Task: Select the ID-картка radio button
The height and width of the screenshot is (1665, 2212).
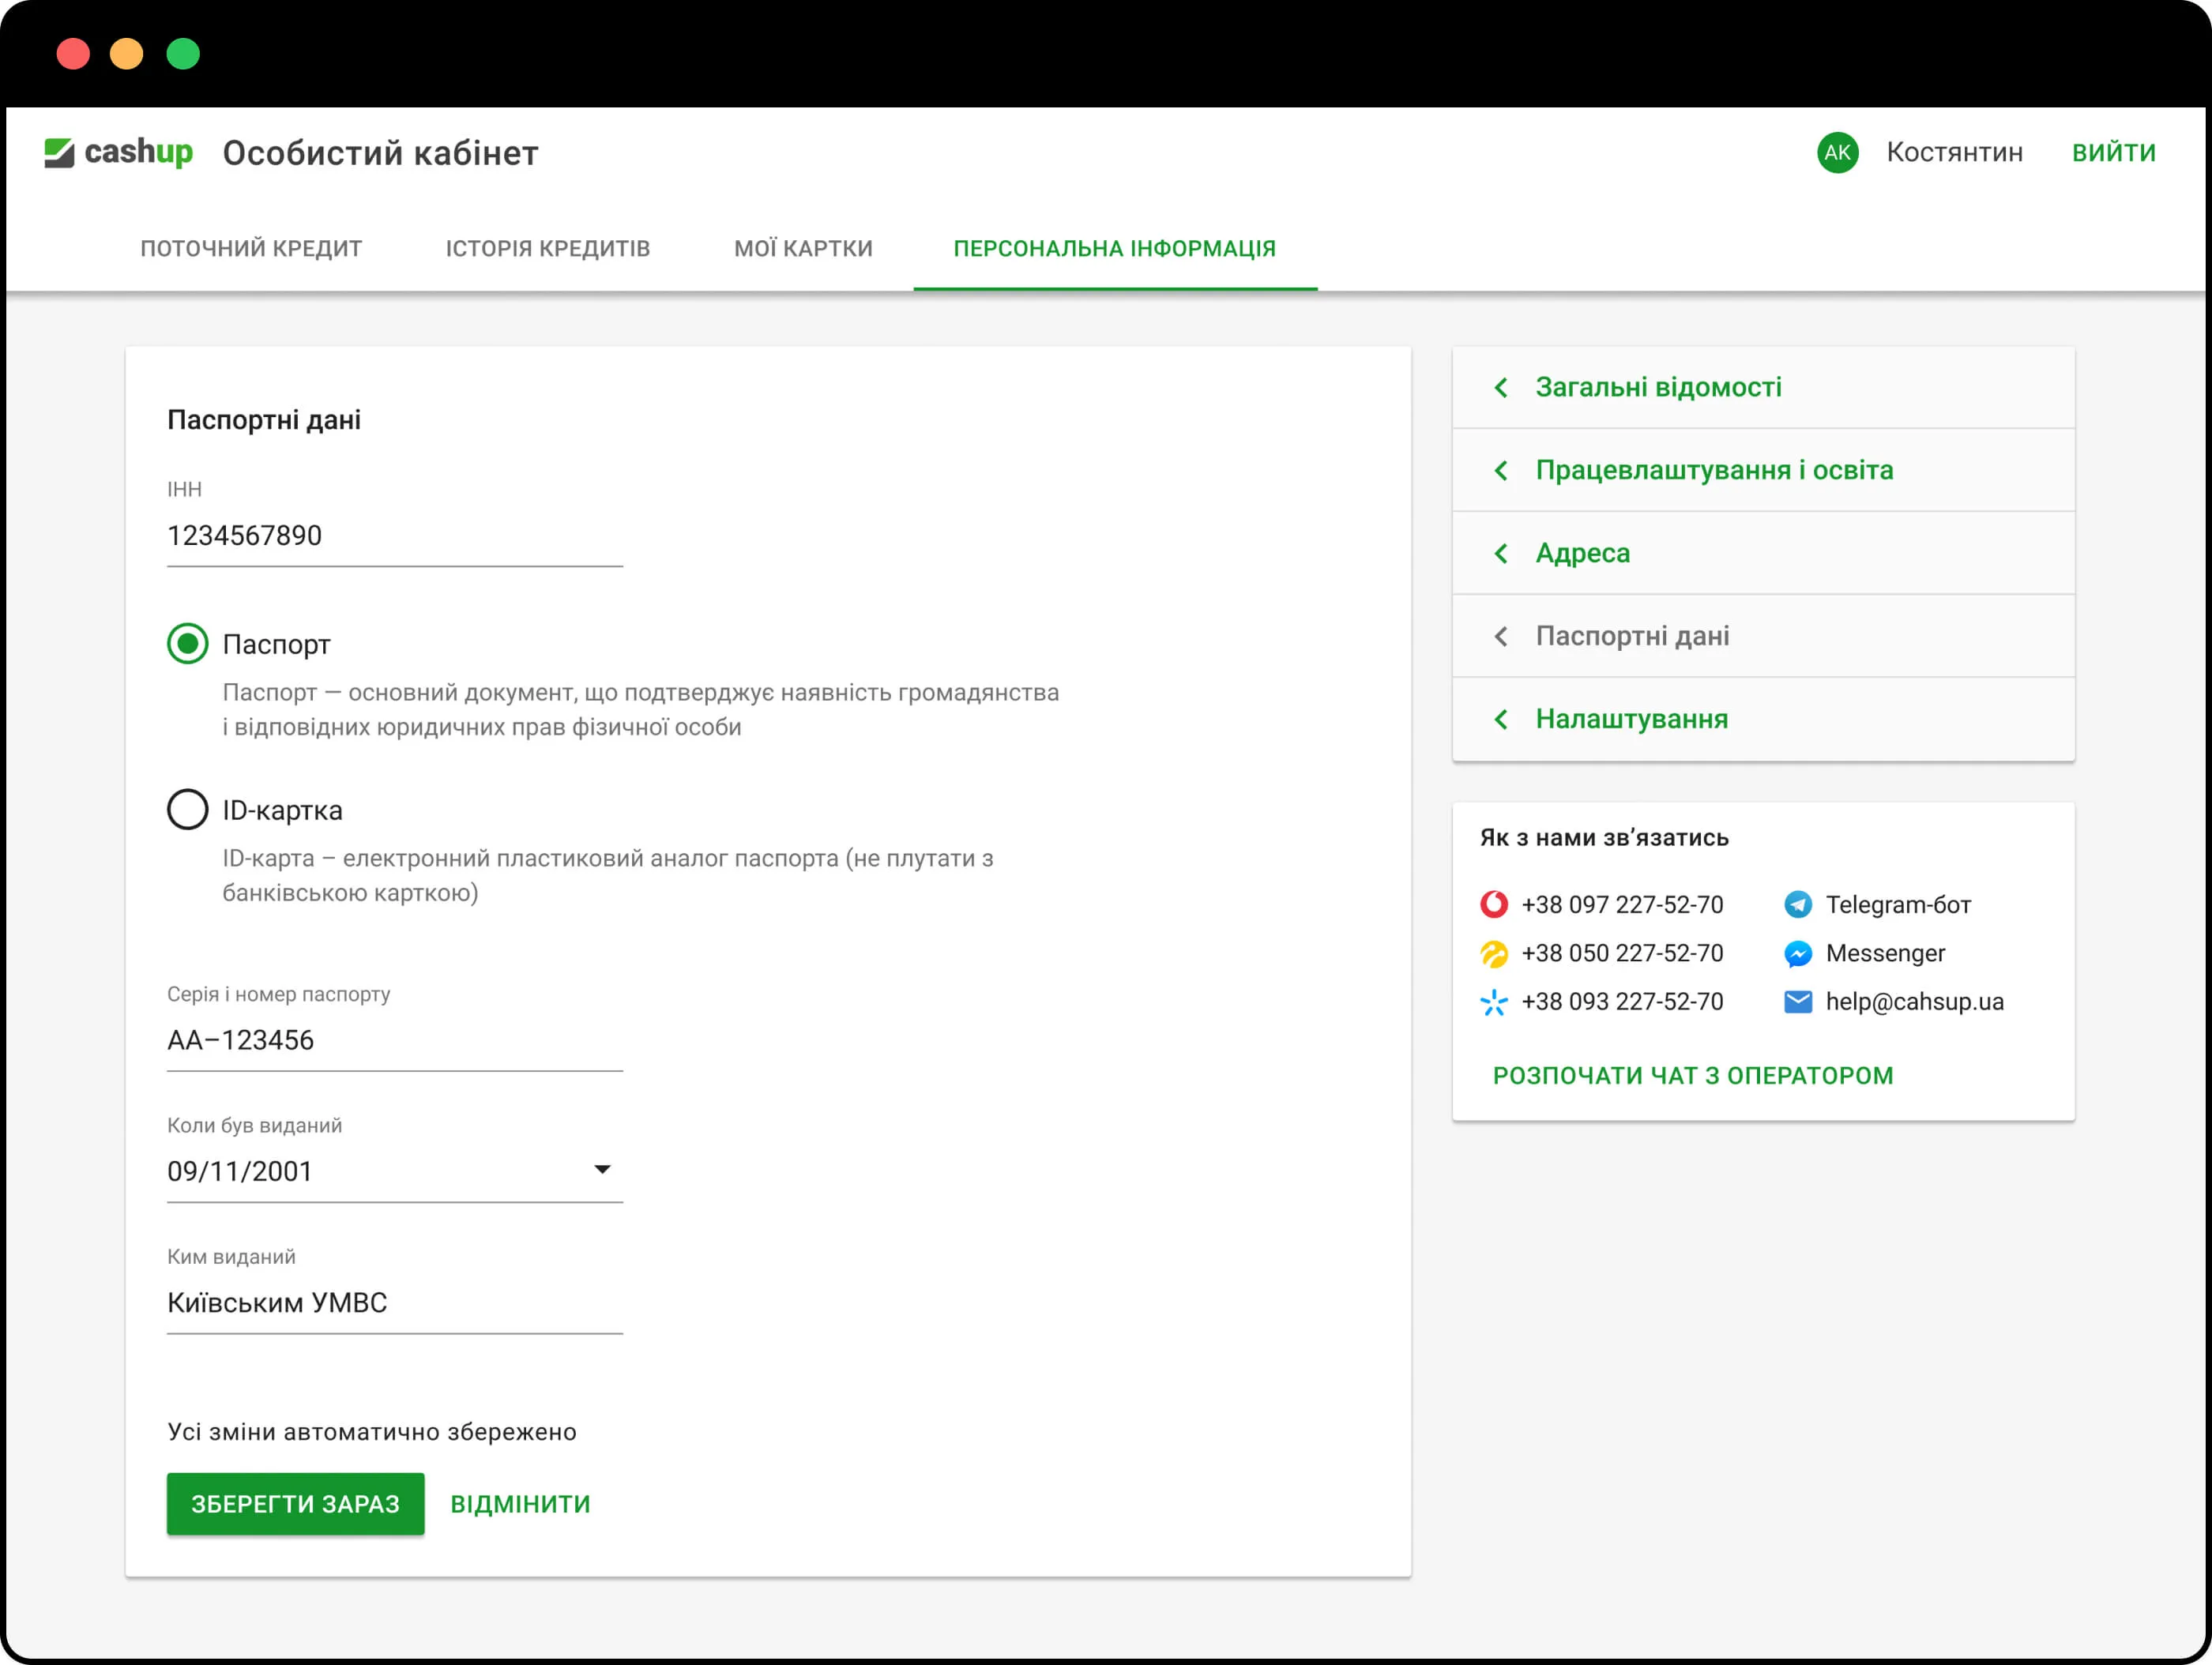Action: coord(188,809)
